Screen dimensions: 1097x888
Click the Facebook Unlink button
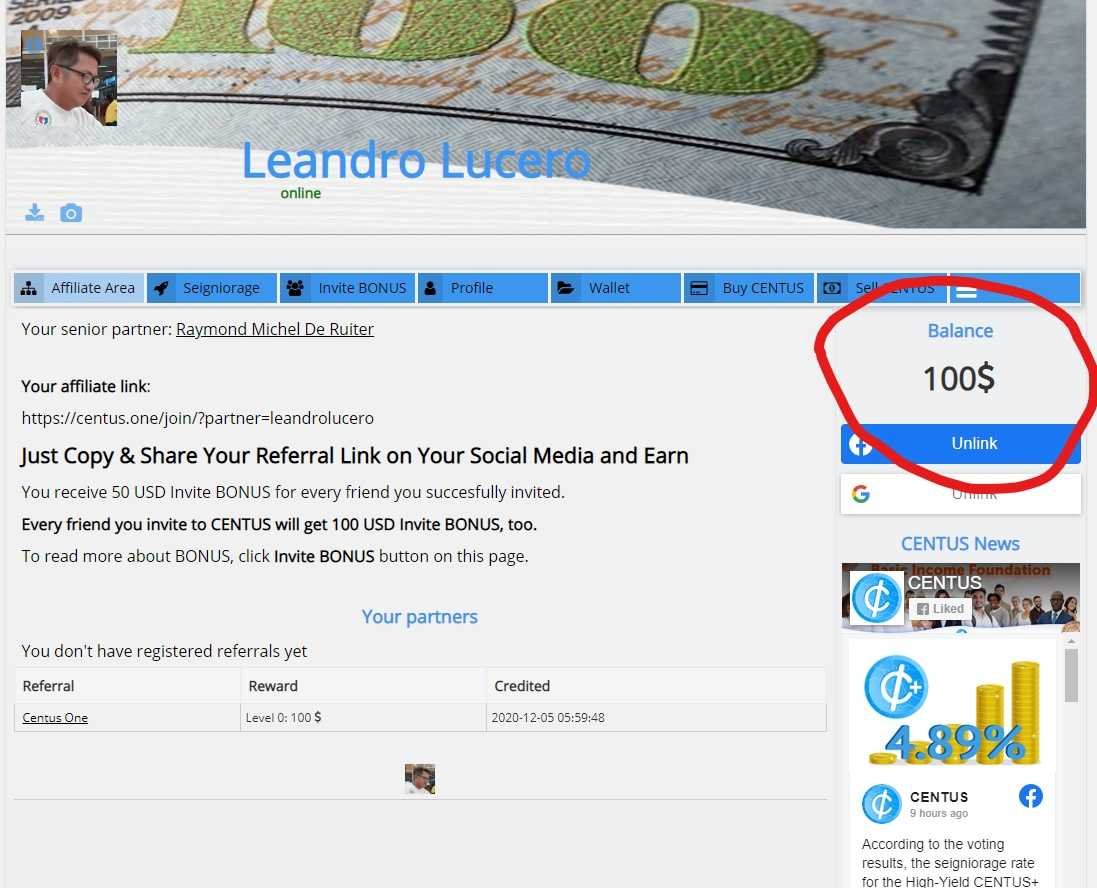point(961,444)
